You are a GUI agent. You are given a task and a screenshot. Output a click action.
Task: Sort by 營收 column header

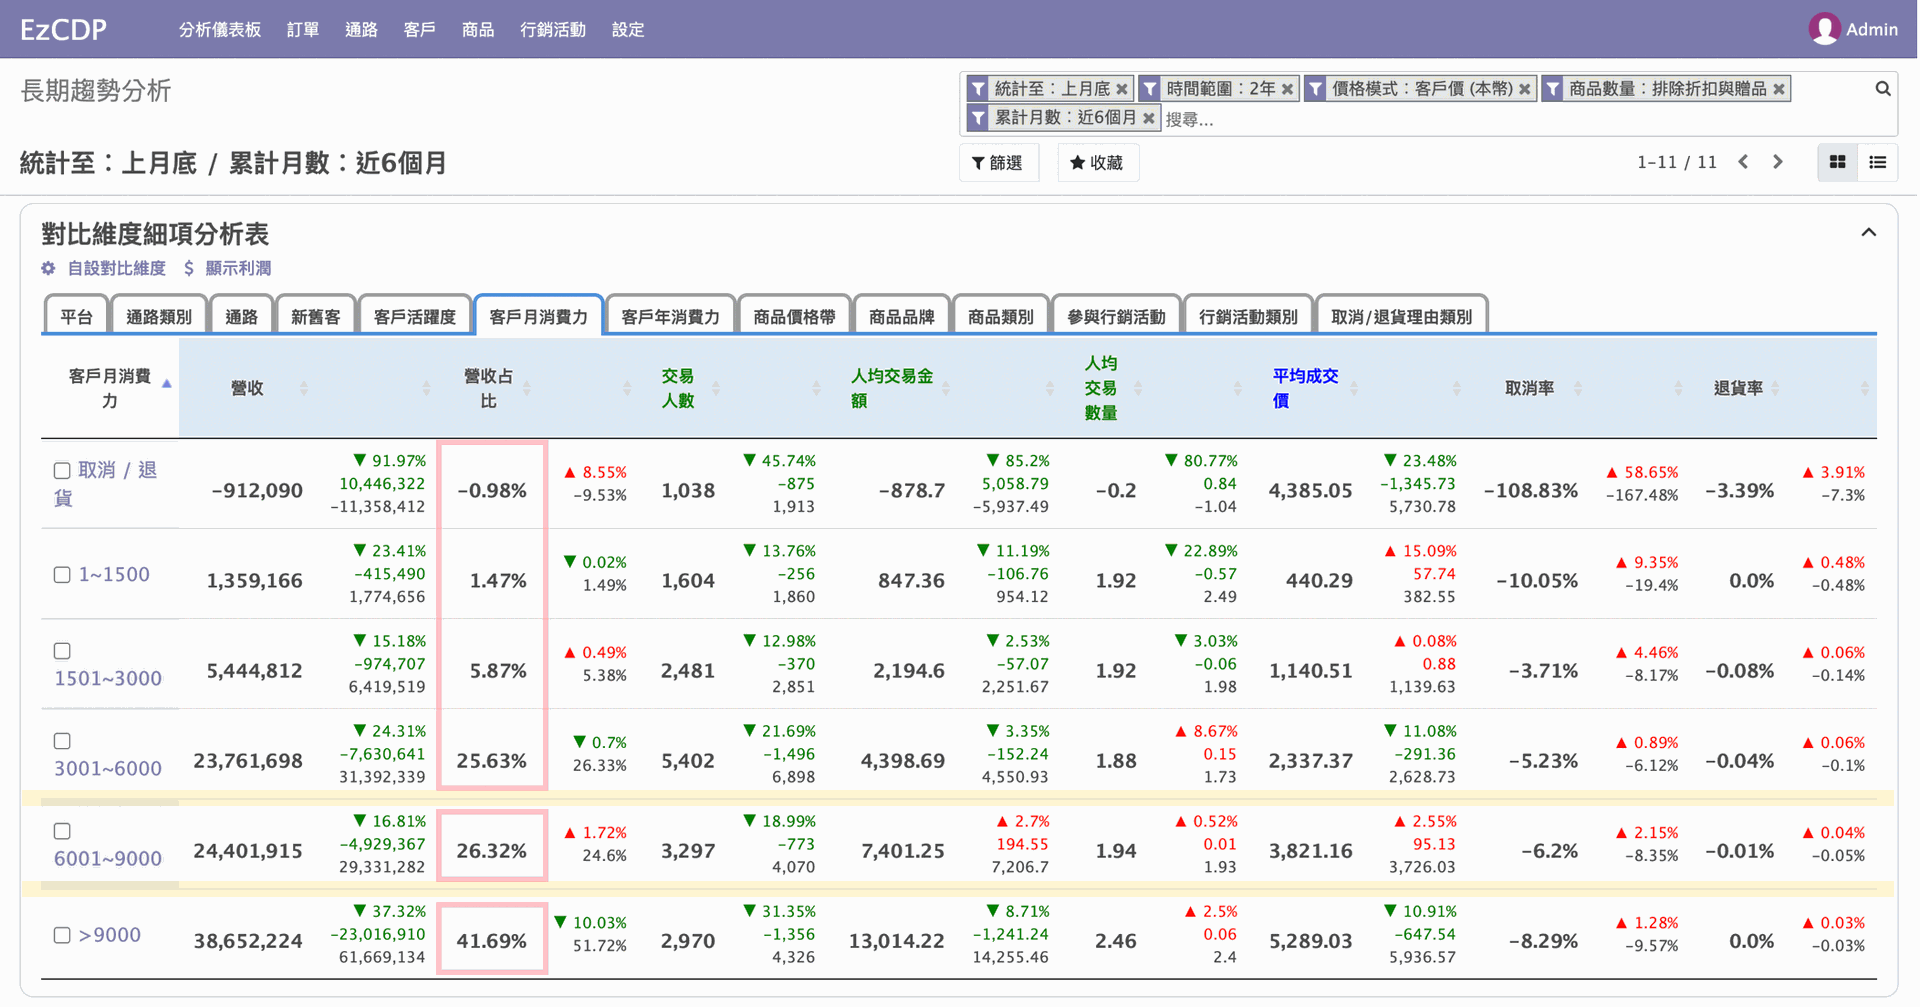(x=247, y=388)
